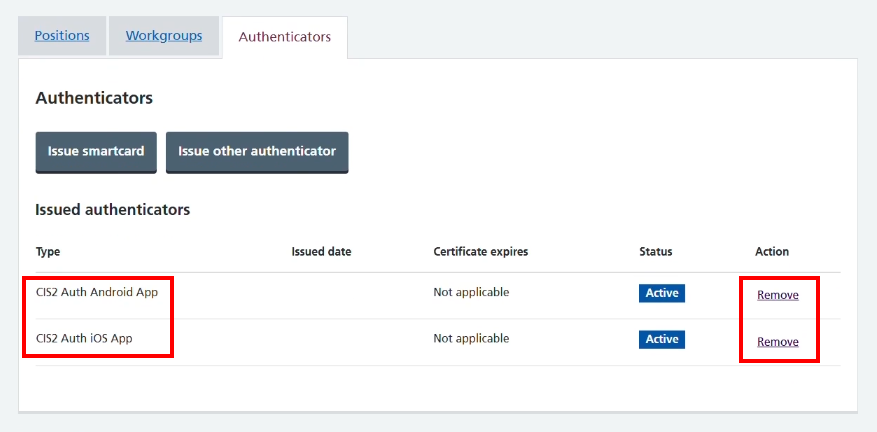Click the Issued date column header
This screenshot has width=877, height=432.
click(x=321, y=252)
